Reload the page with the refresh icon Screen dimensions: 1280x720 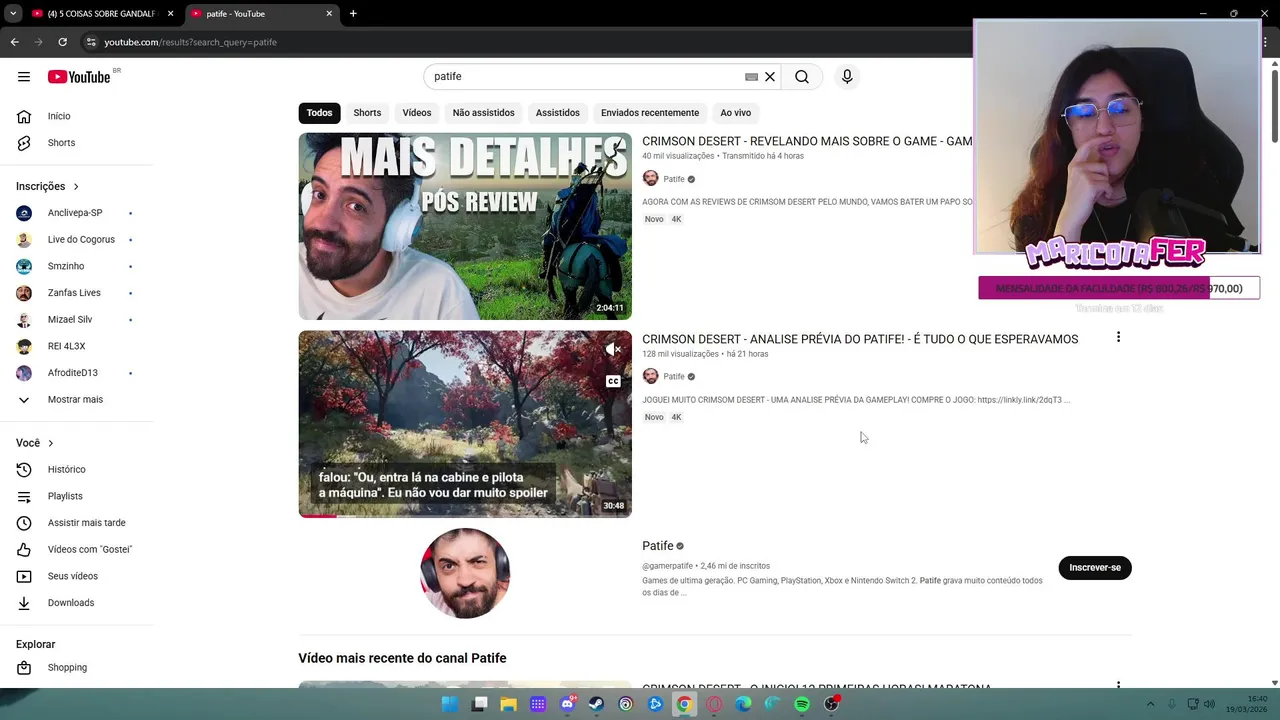pyautogui.click(x=62, y=42)
